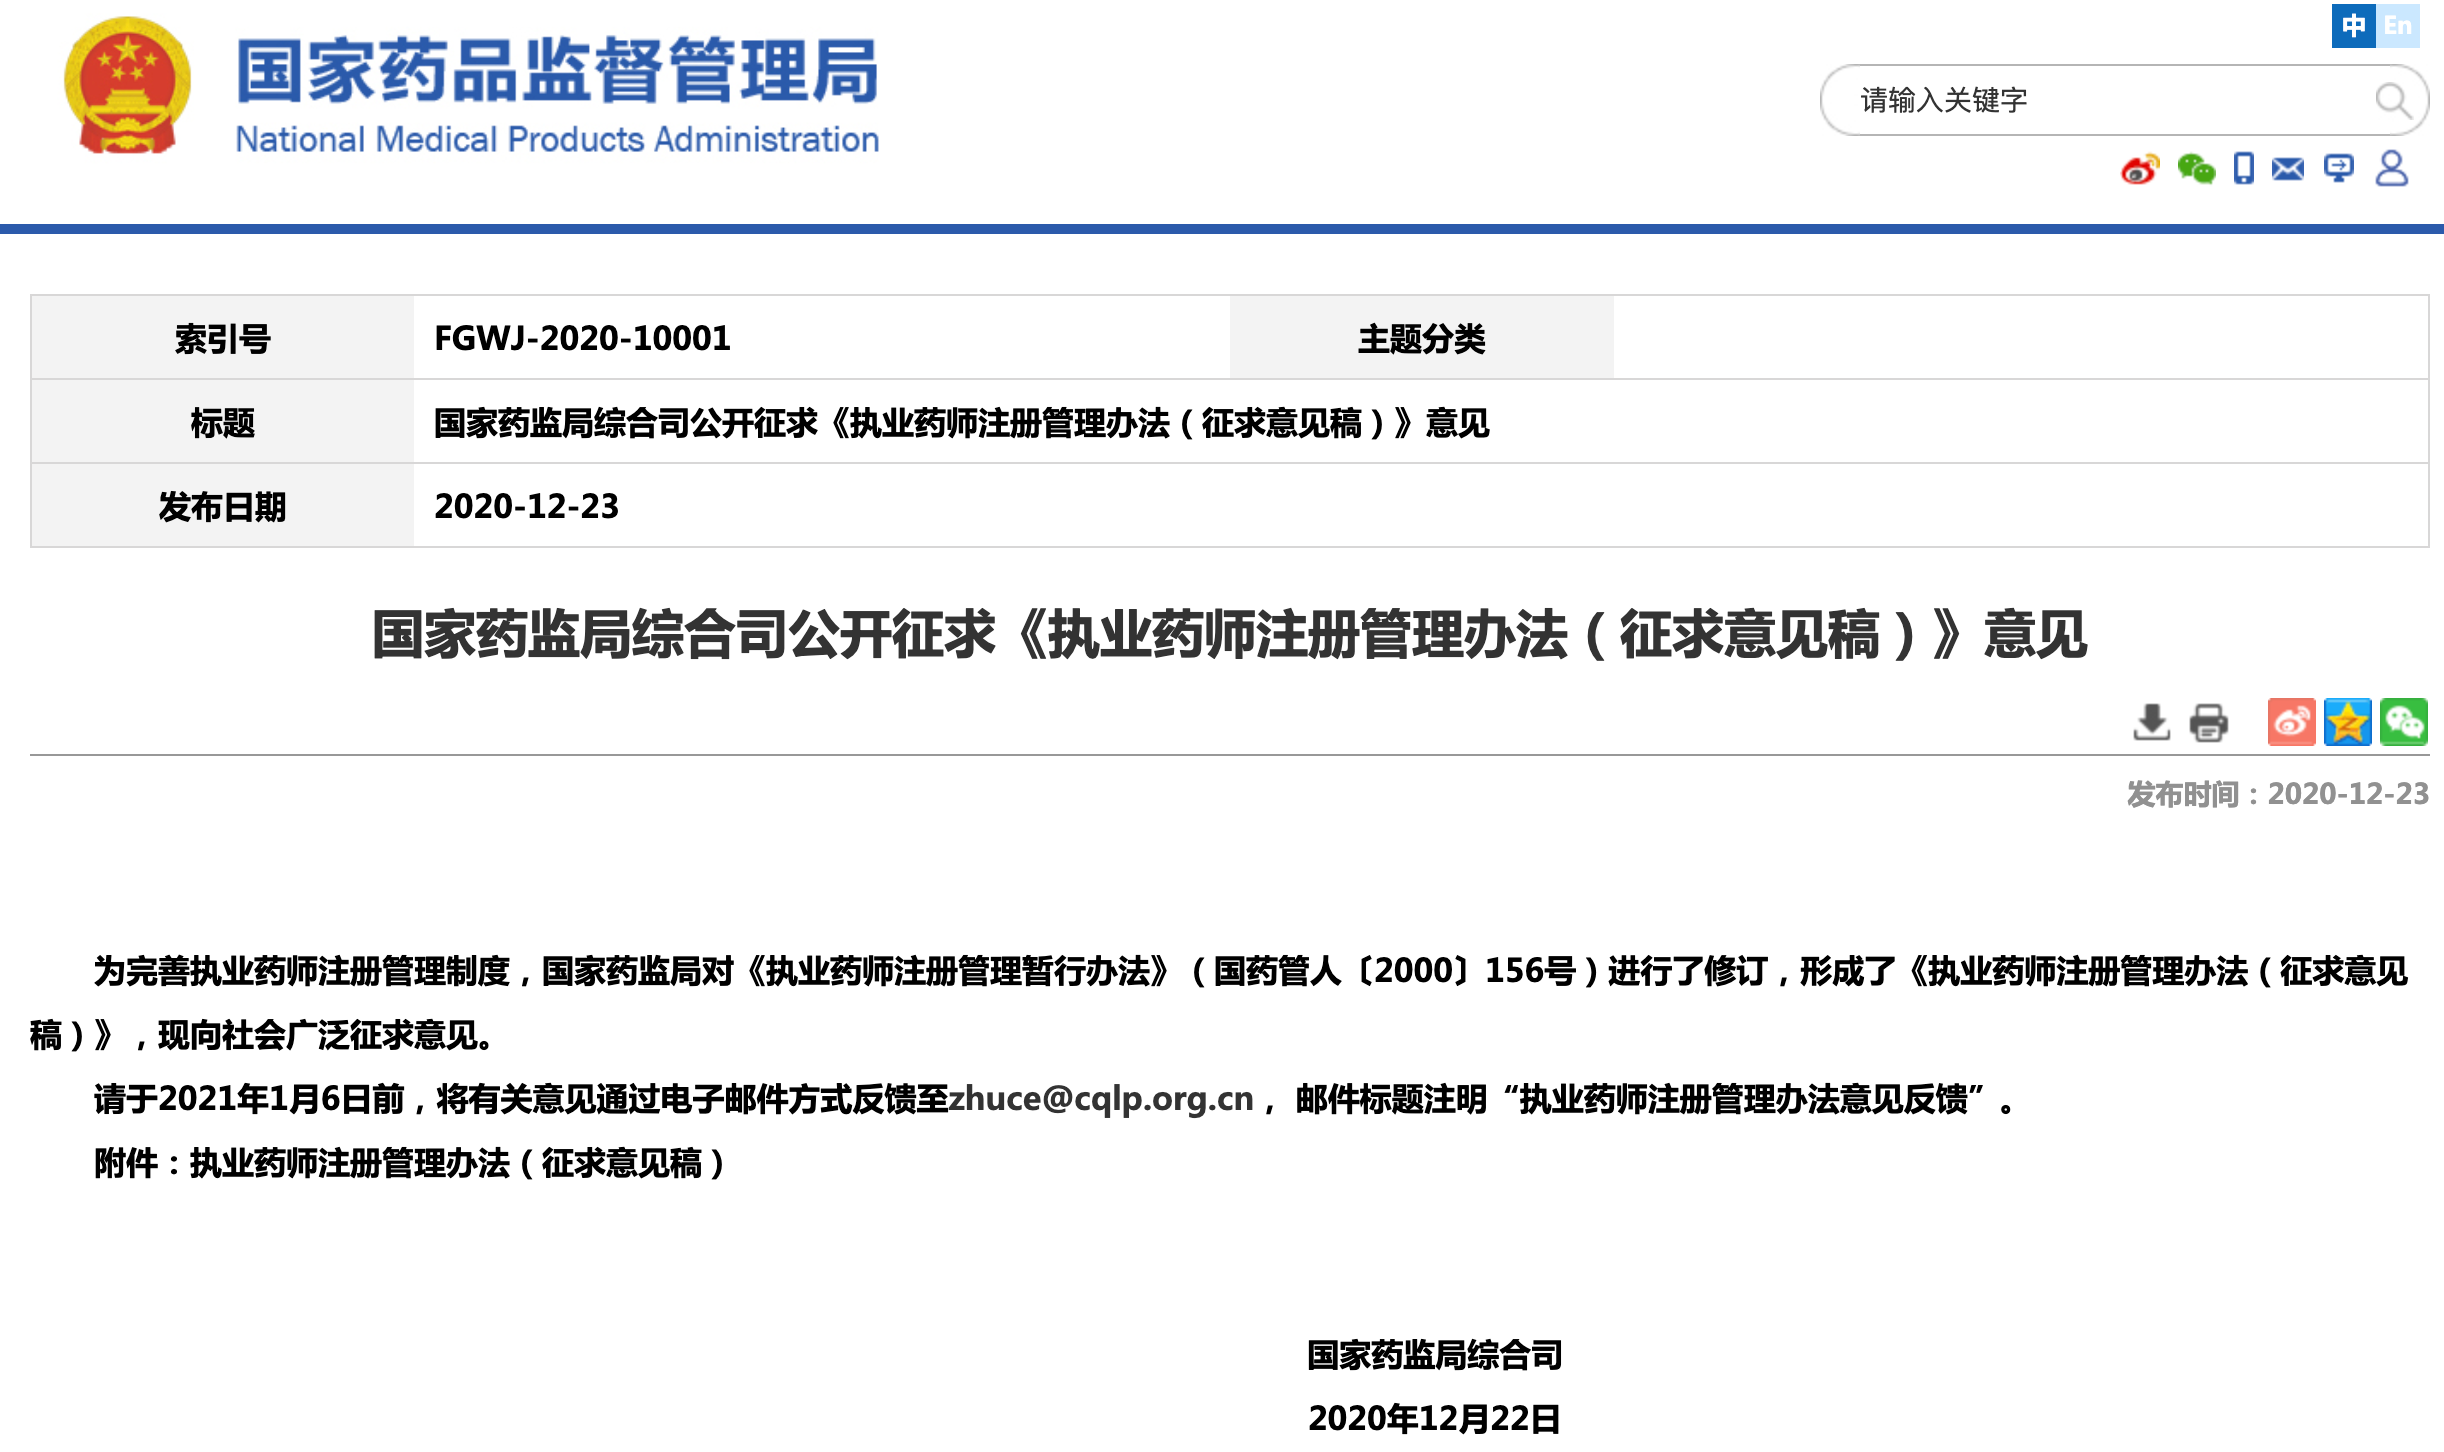Click the blue envelope mail icon

(x=2288, y=169)
